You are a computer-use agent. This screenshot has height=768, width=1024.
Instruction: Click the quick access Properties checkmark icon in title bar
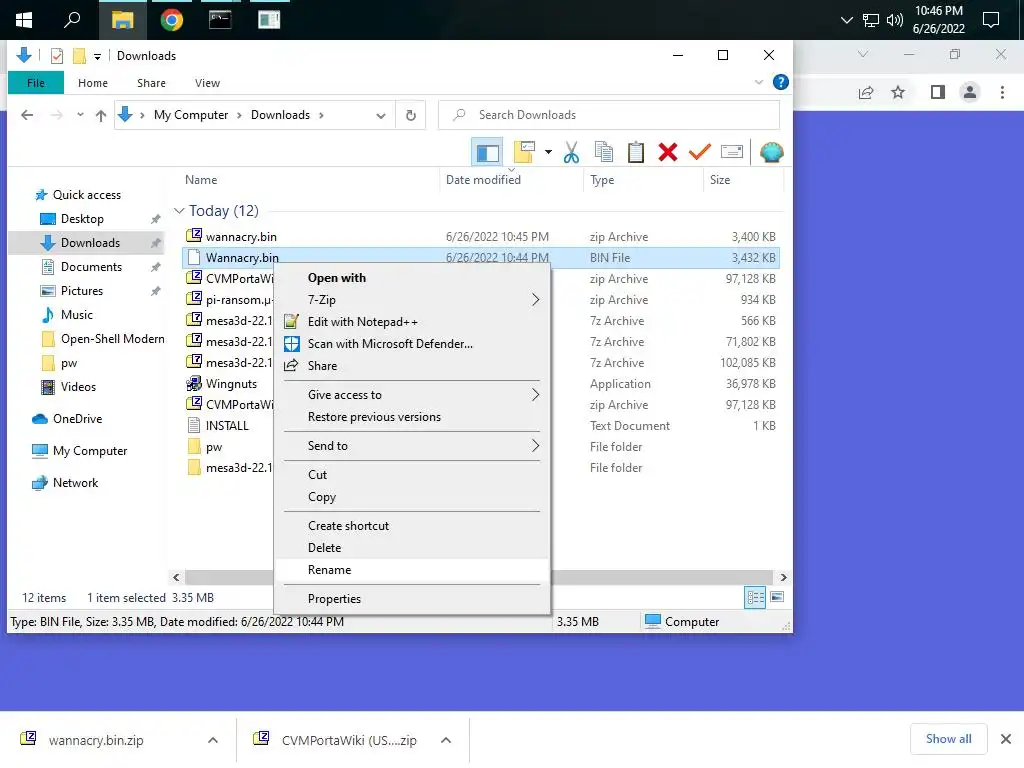57,56
